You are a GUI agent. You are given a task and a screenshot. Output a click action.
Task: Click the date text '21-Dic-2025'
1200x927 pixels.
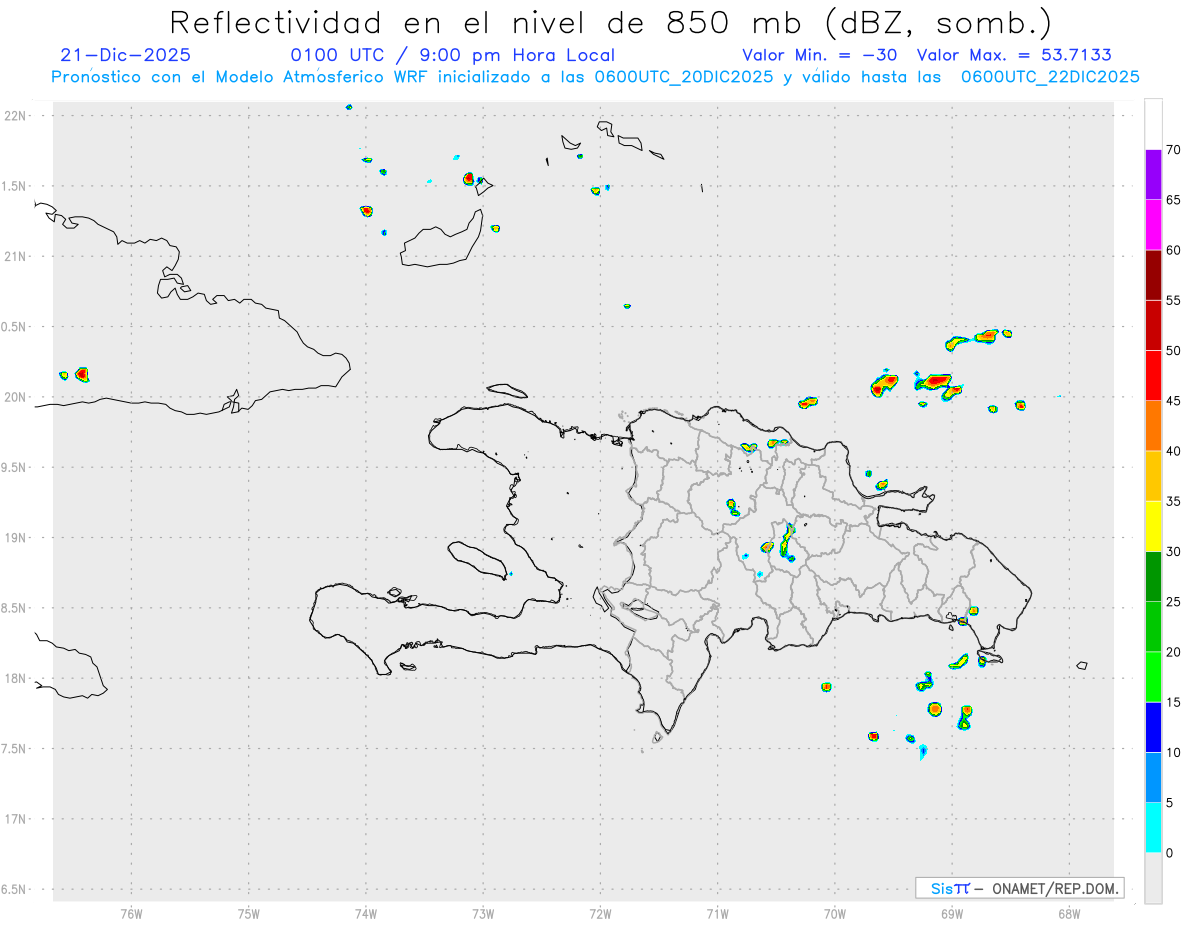pos(125,55)
